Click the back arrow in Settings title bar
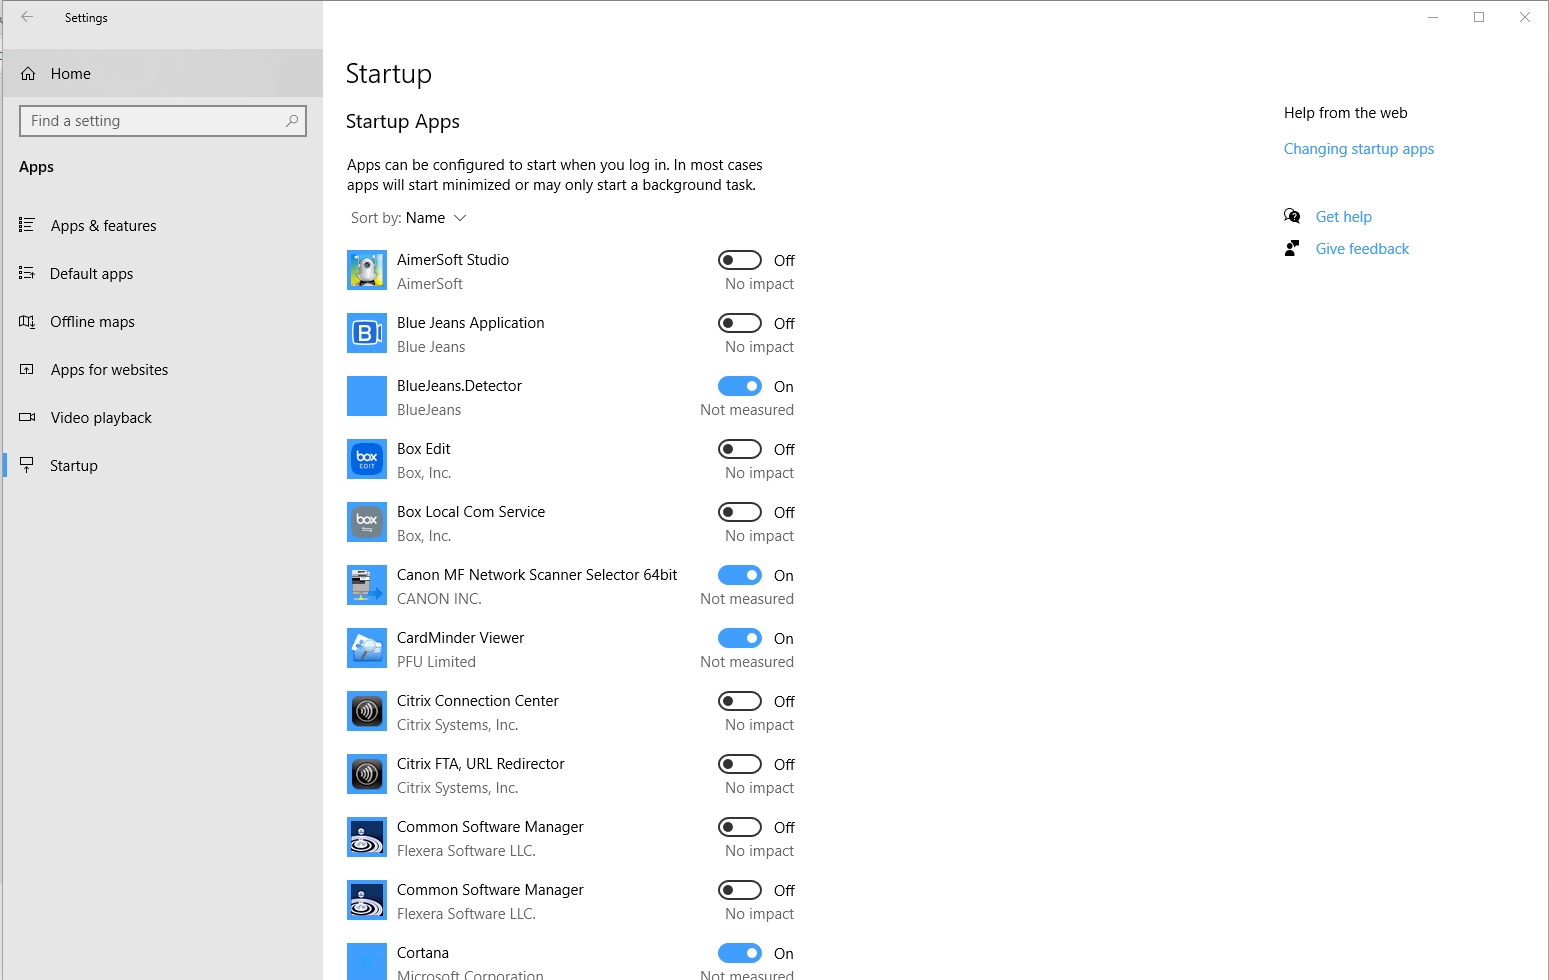Viewport: 1549px width, 980px height. [27, 17]
